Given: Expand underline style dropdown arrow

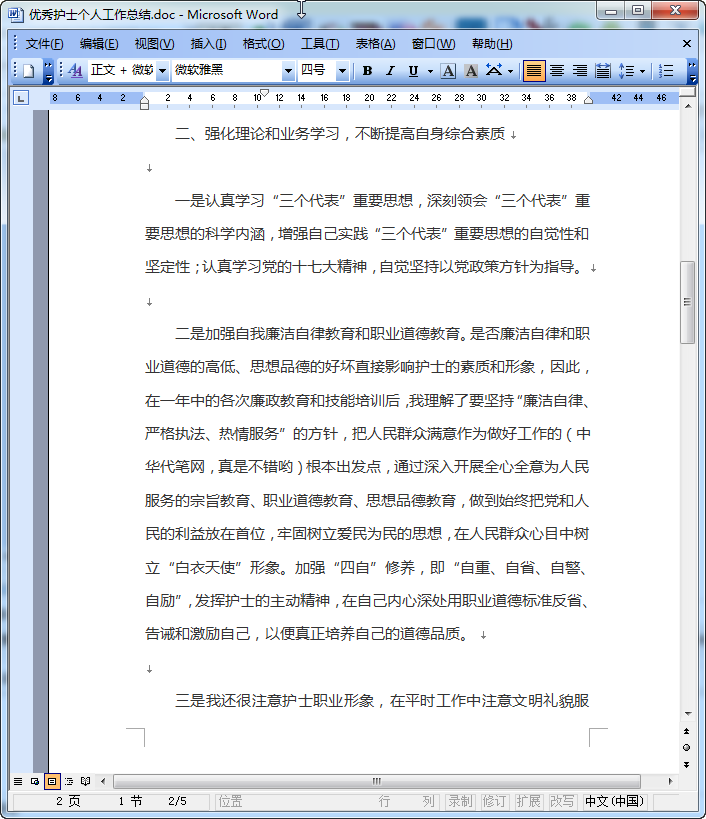Looking at the screenshot, I should (x=430, y=71).
